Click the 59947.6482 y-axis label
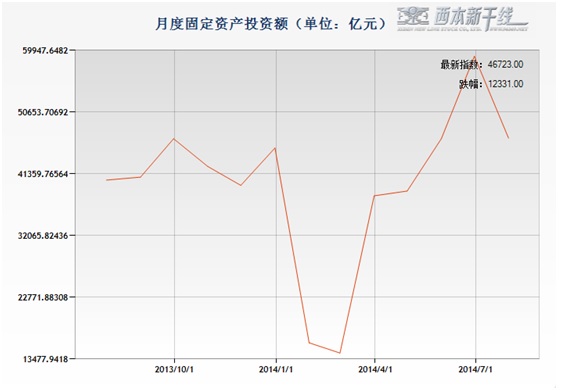This screenshot has width=565, height=390. 45,50
